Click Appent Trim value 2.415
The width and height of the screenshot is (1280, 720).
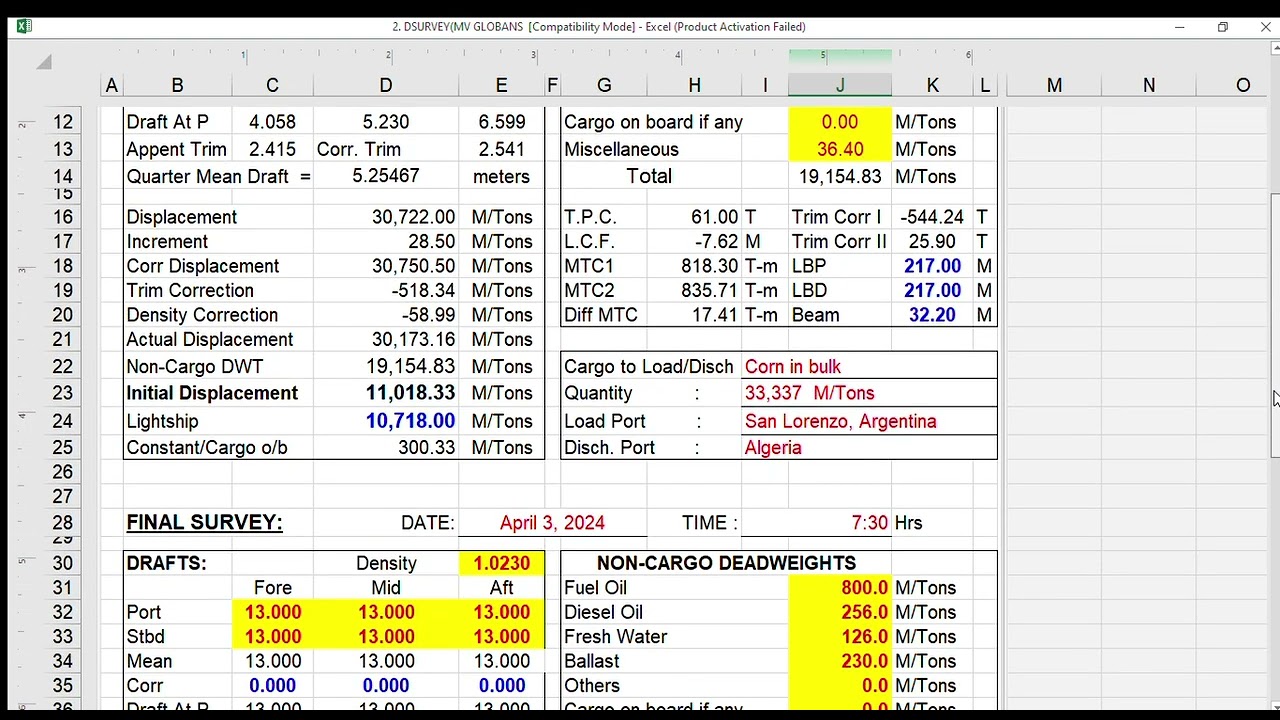tap(272, 149)
